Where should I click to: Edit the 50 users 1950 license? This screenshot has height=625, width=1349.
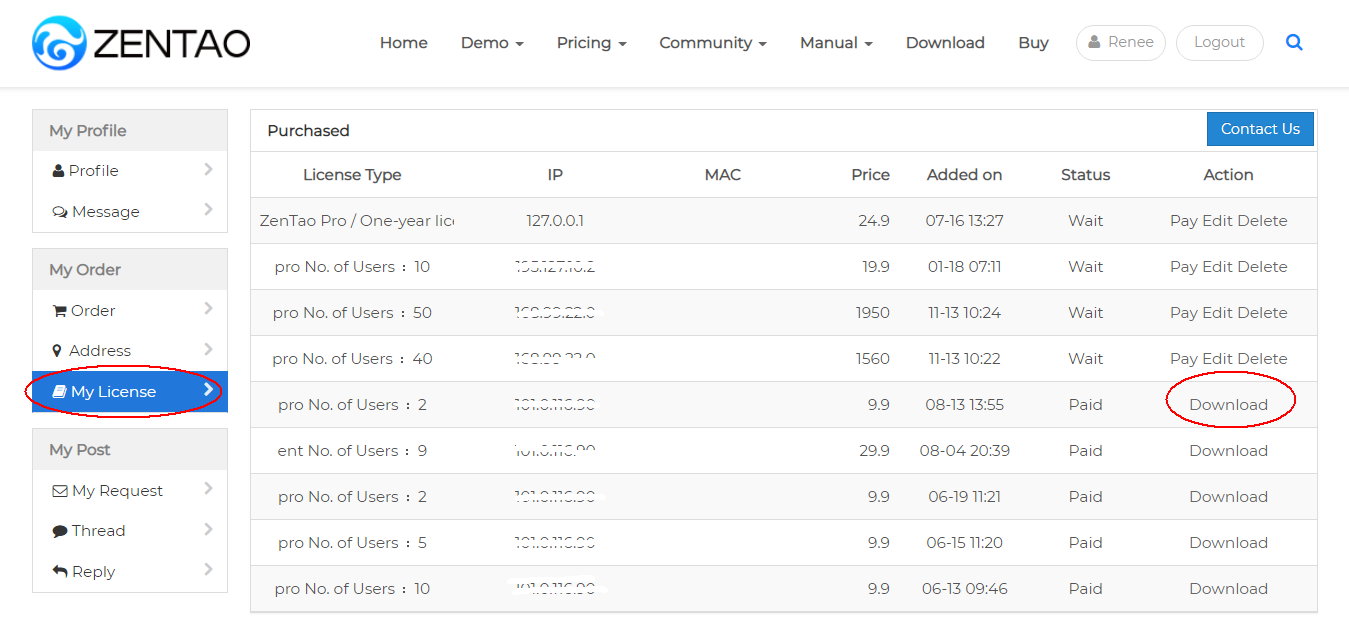[x=1217, y=313]
